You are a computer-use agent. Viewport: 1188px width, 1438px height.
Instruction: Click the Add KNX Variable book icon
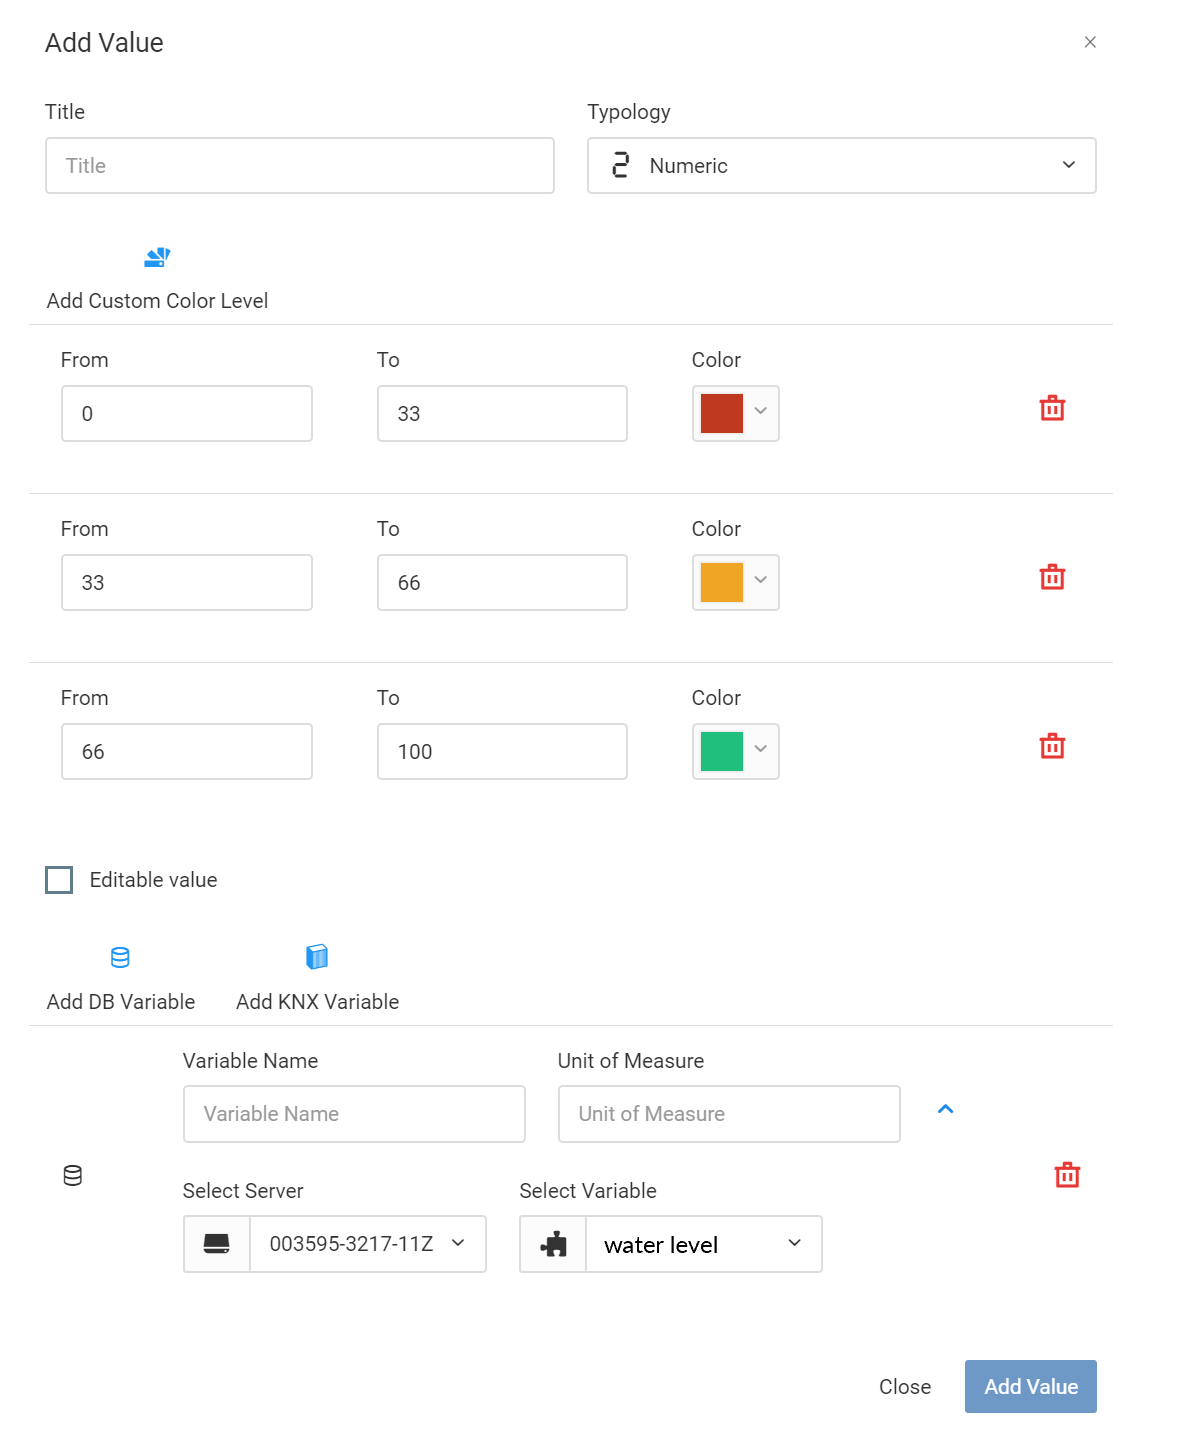tap(317, 957)
